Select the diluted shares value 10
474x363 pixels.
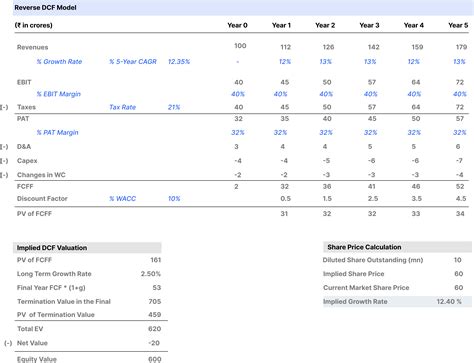(457, 260)
